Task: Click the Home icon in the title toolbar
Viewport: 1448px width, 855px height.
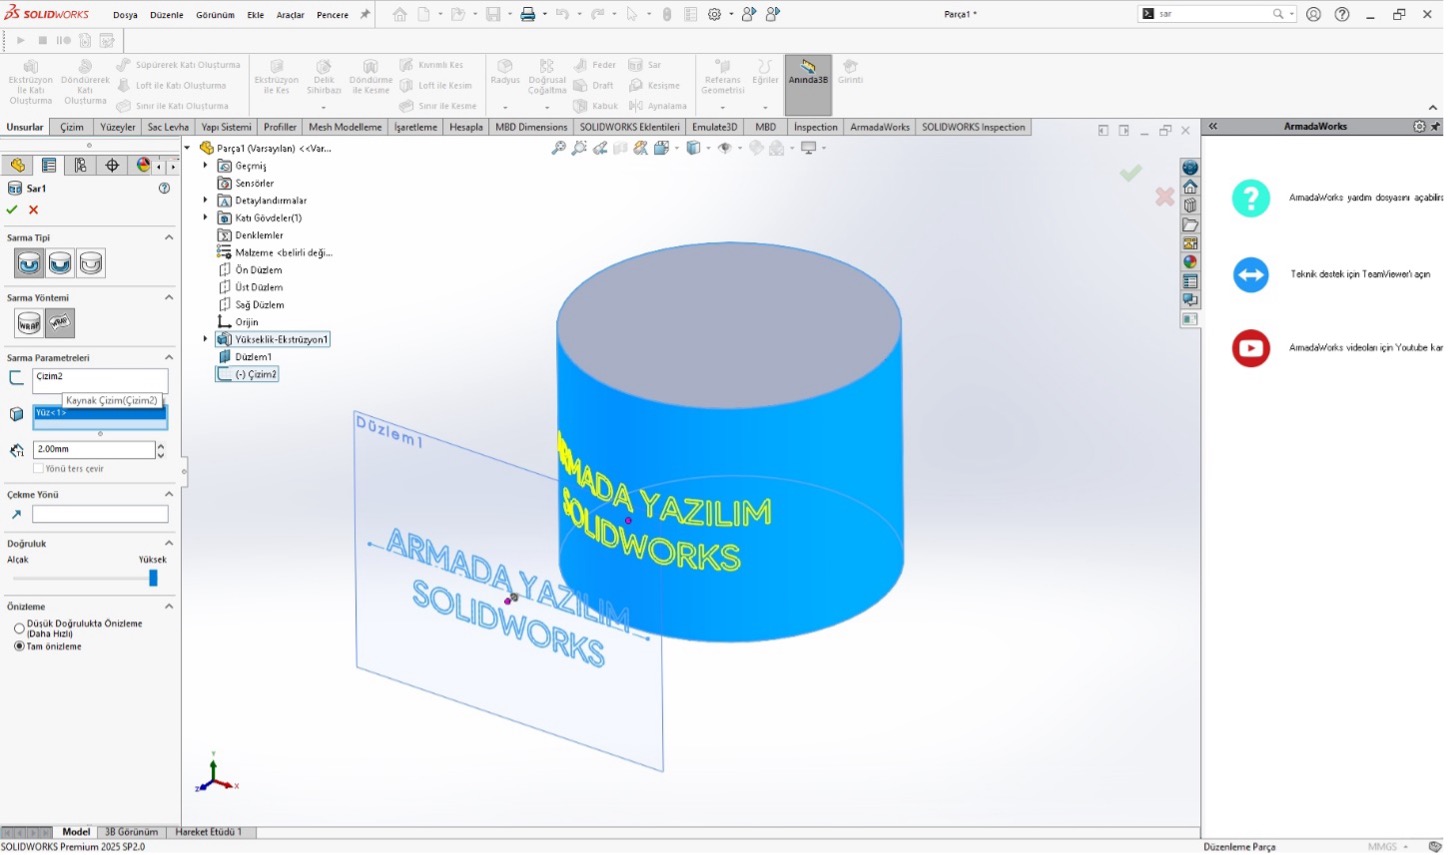Action: pos(400,14)
